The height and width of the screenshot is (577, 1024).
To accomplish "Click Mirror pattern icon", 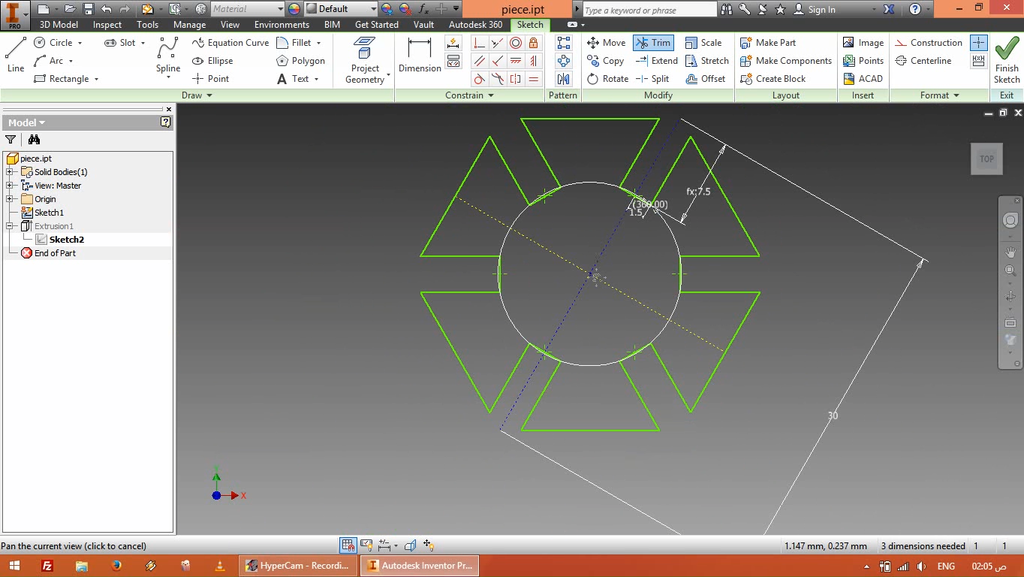I will click(563, 79).
